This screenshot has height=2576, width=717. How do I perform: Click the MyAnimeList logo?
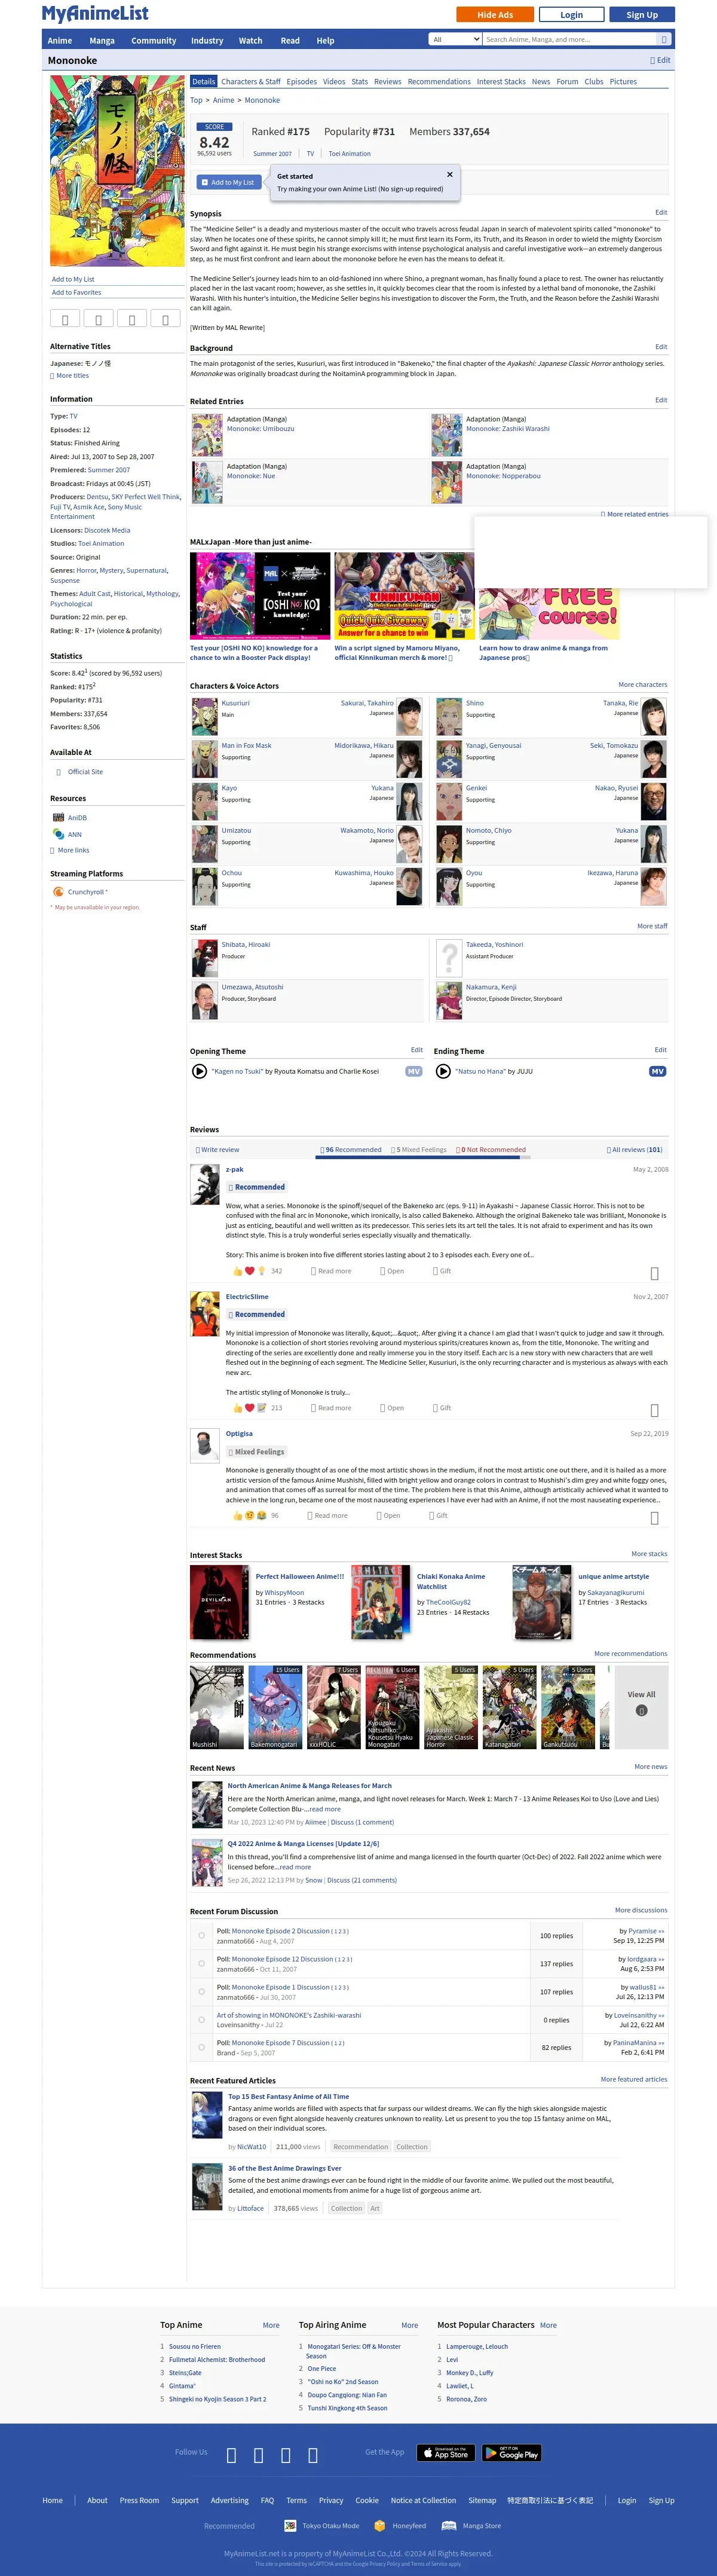pyautogui.click(x=95, y=13)
